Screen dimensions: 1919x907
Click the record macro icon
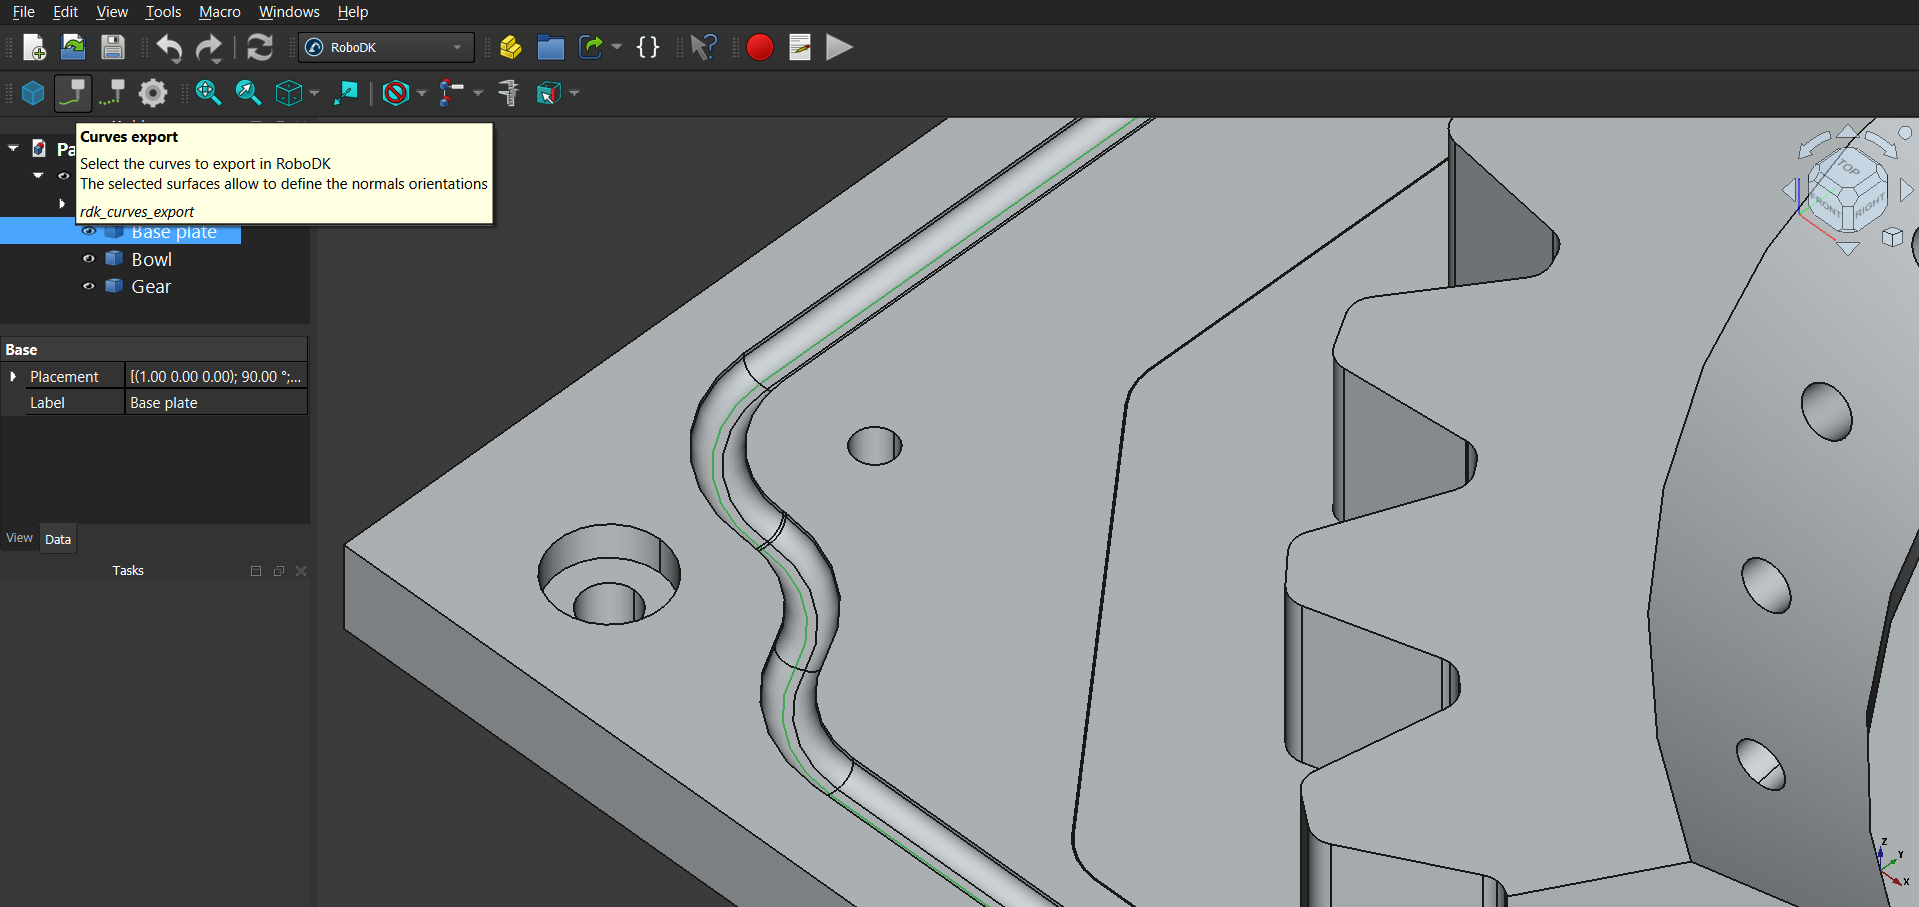tap(760, 47)
